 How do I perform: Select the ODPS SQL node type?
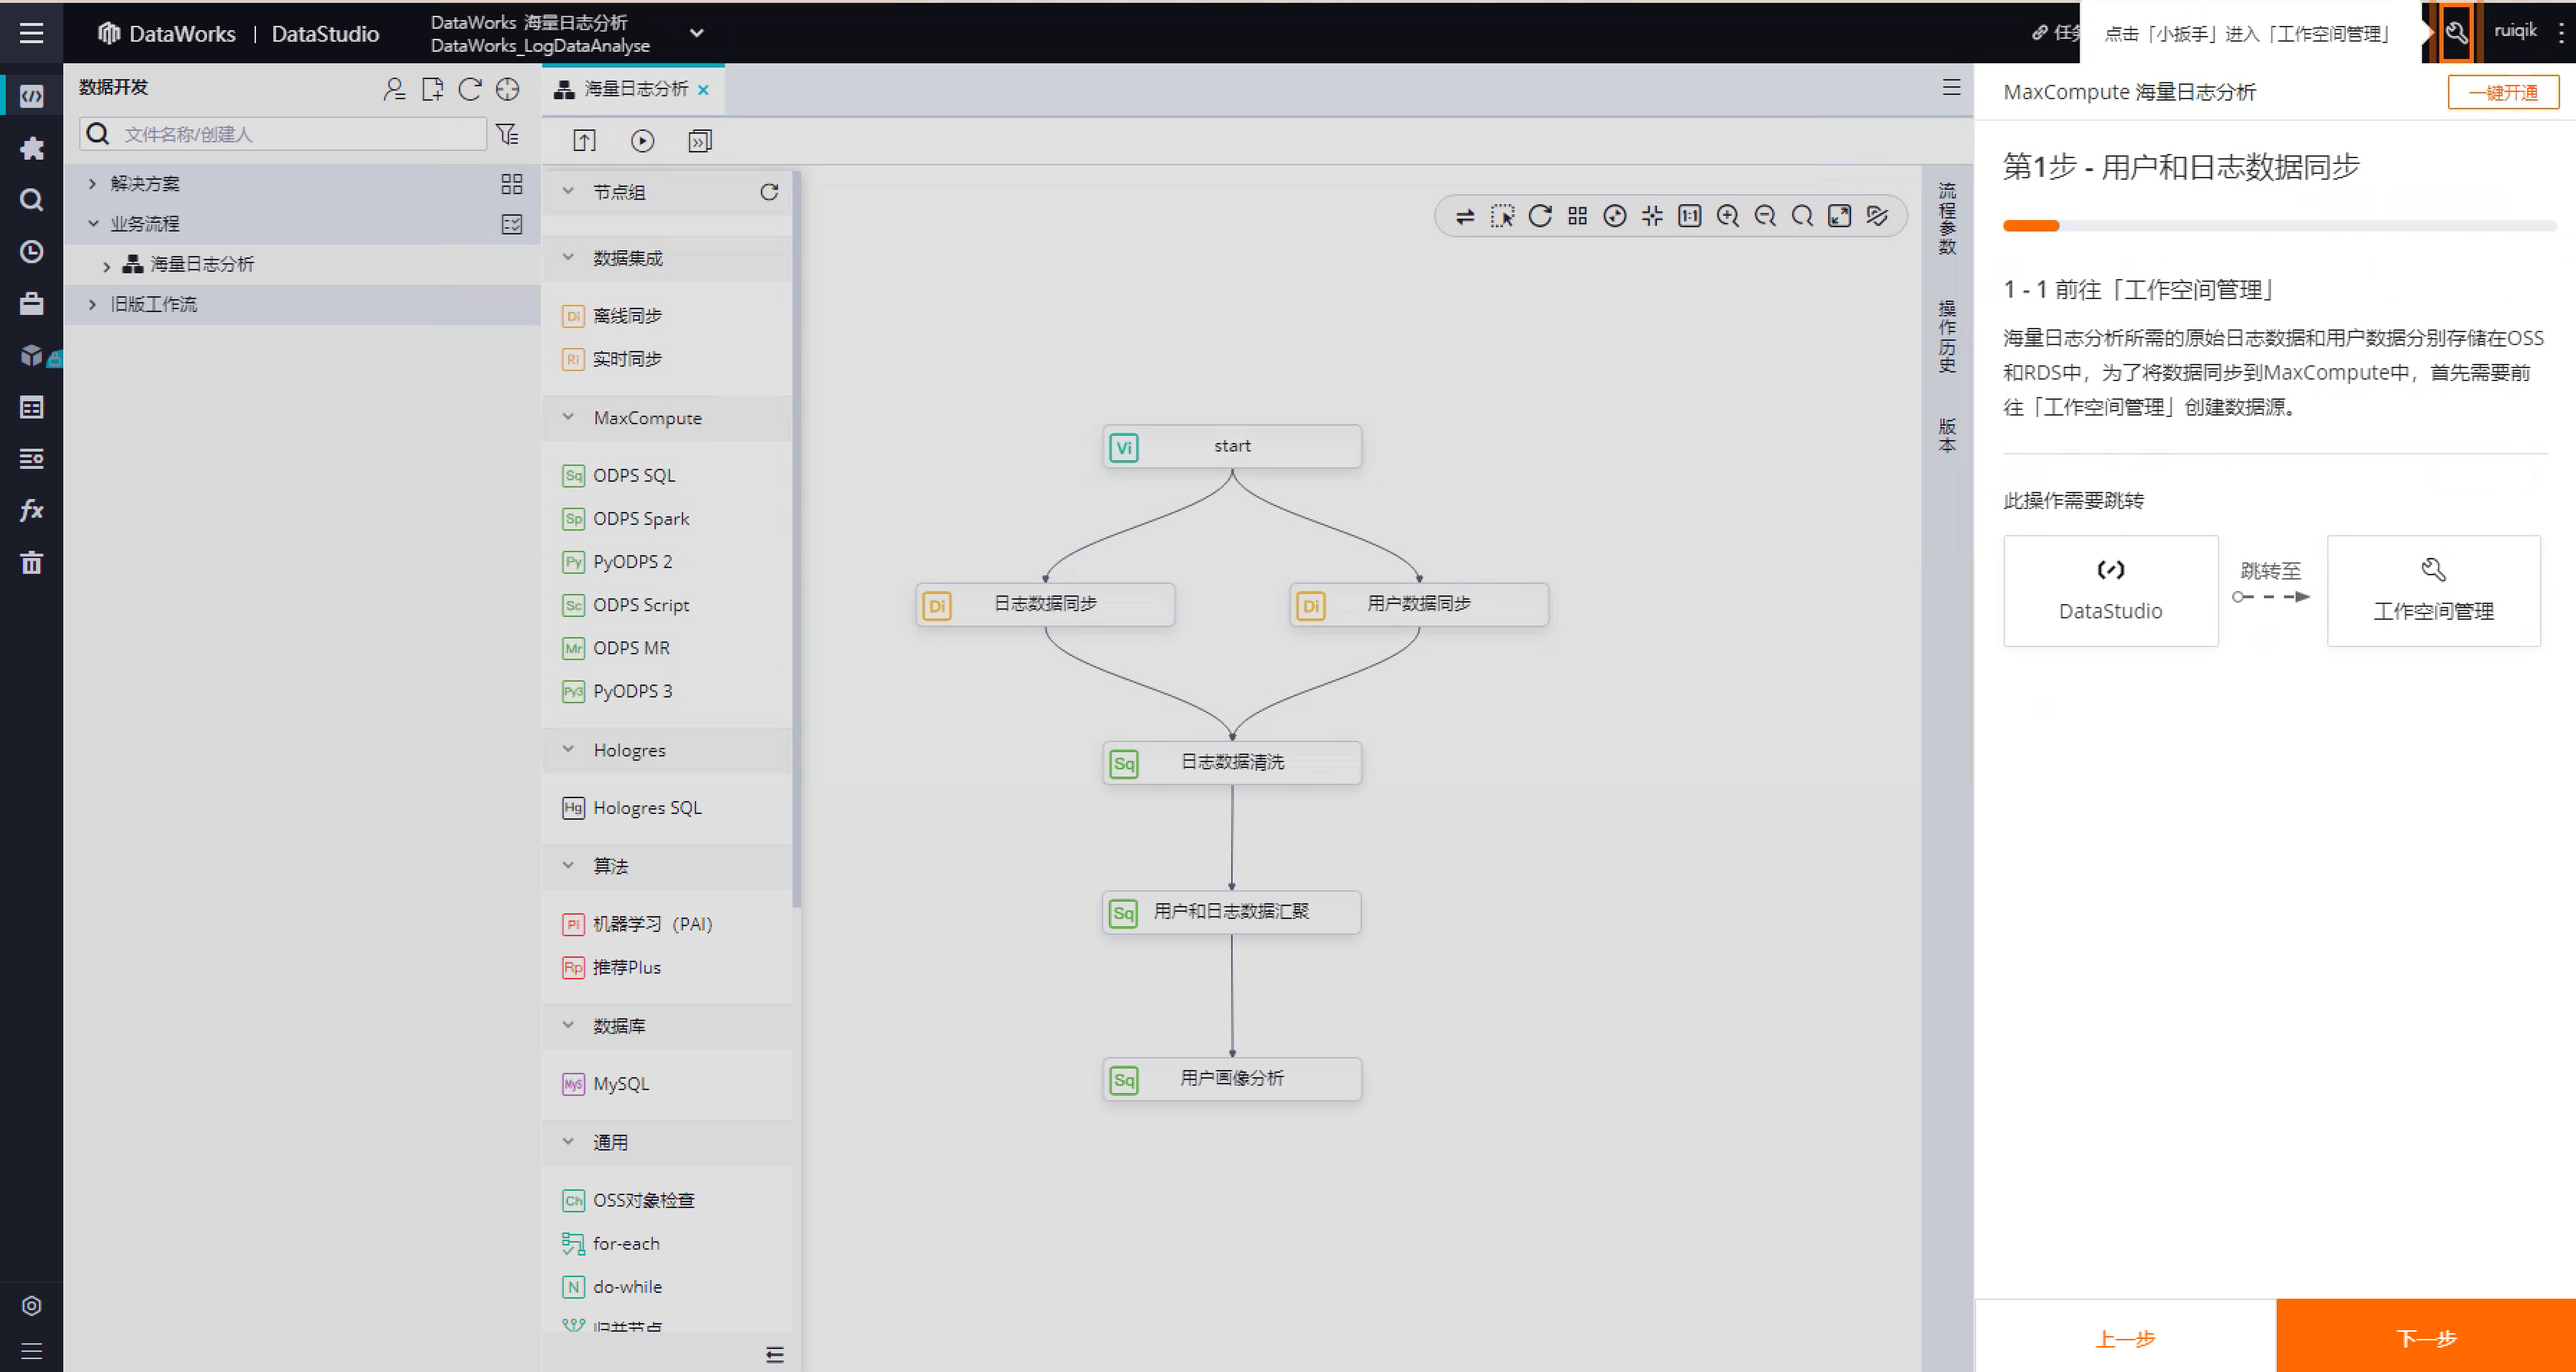click(x=619, y=475)
